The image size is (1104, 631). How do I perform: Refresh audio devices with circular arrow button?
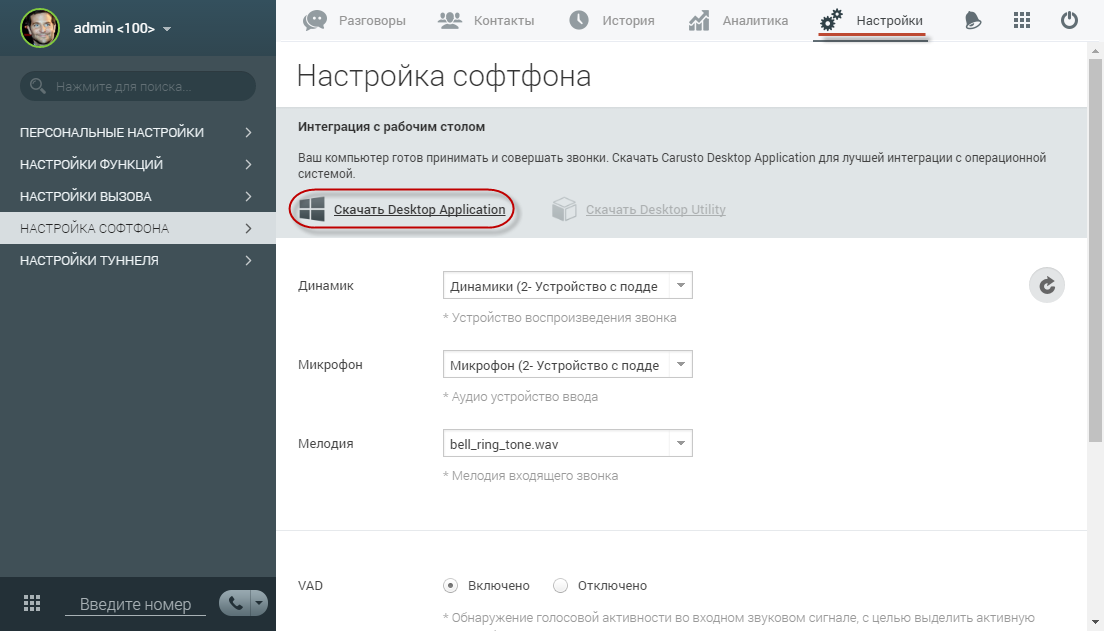click(1047, 285)
